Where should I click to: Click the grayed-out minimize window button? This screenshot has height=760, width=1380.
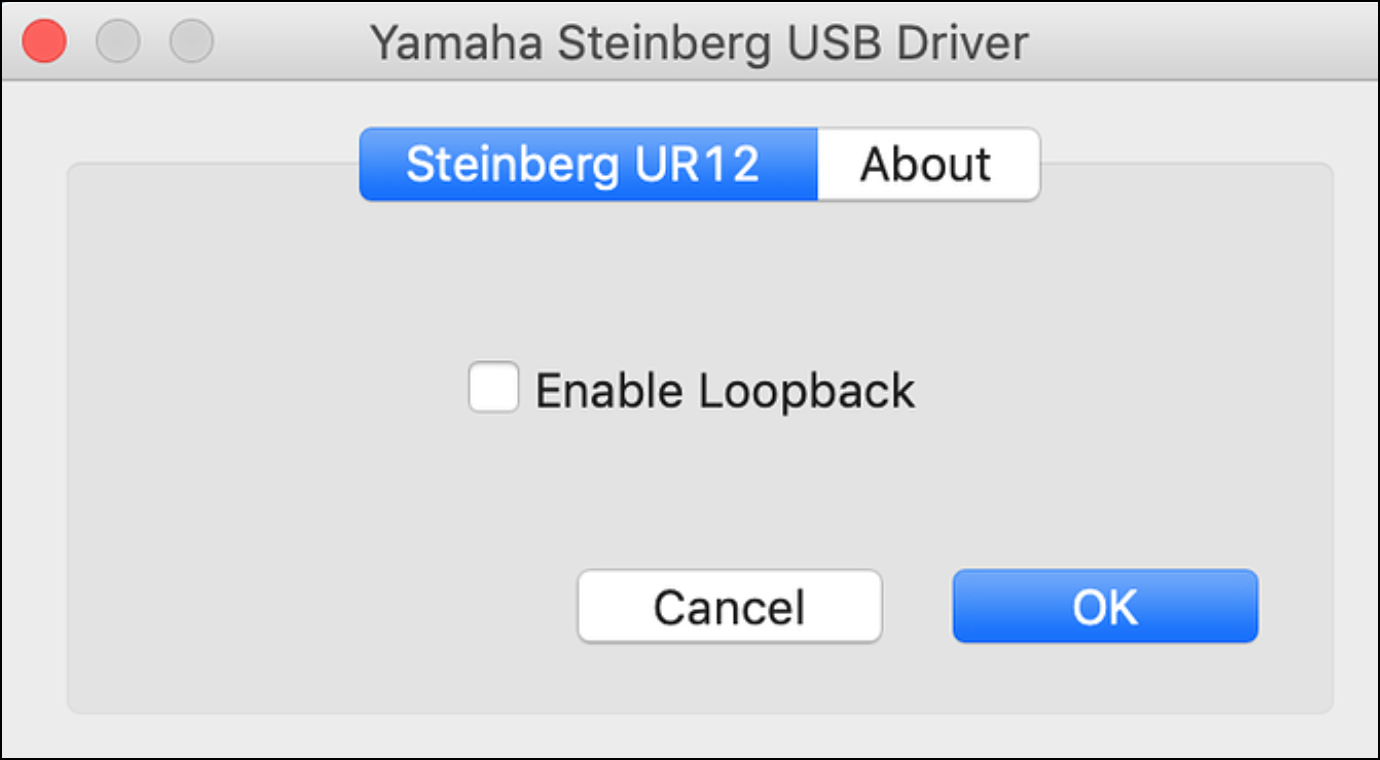tap(117, 42)
